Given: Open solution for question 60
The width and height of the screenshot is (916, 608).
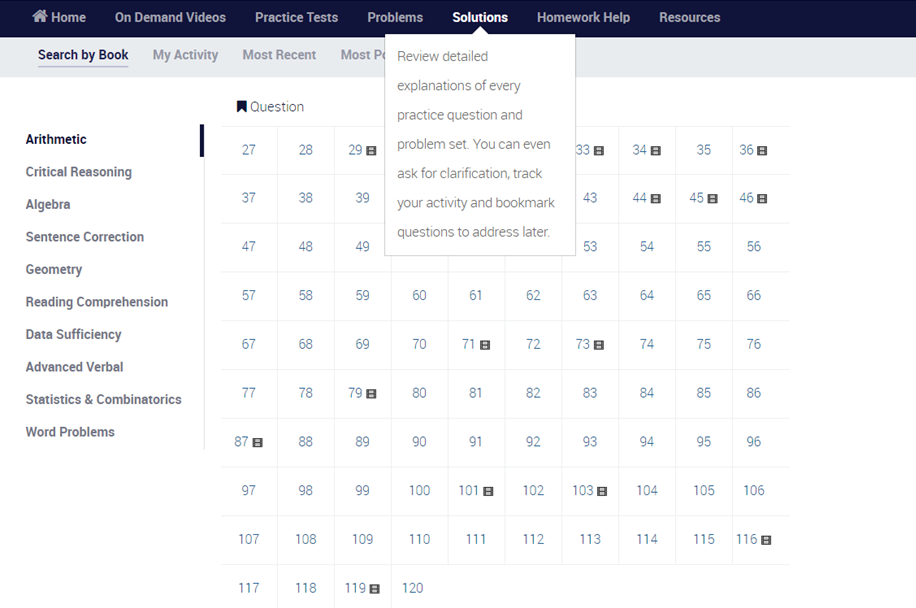Looking at the screenshot, I should [419, 295].
